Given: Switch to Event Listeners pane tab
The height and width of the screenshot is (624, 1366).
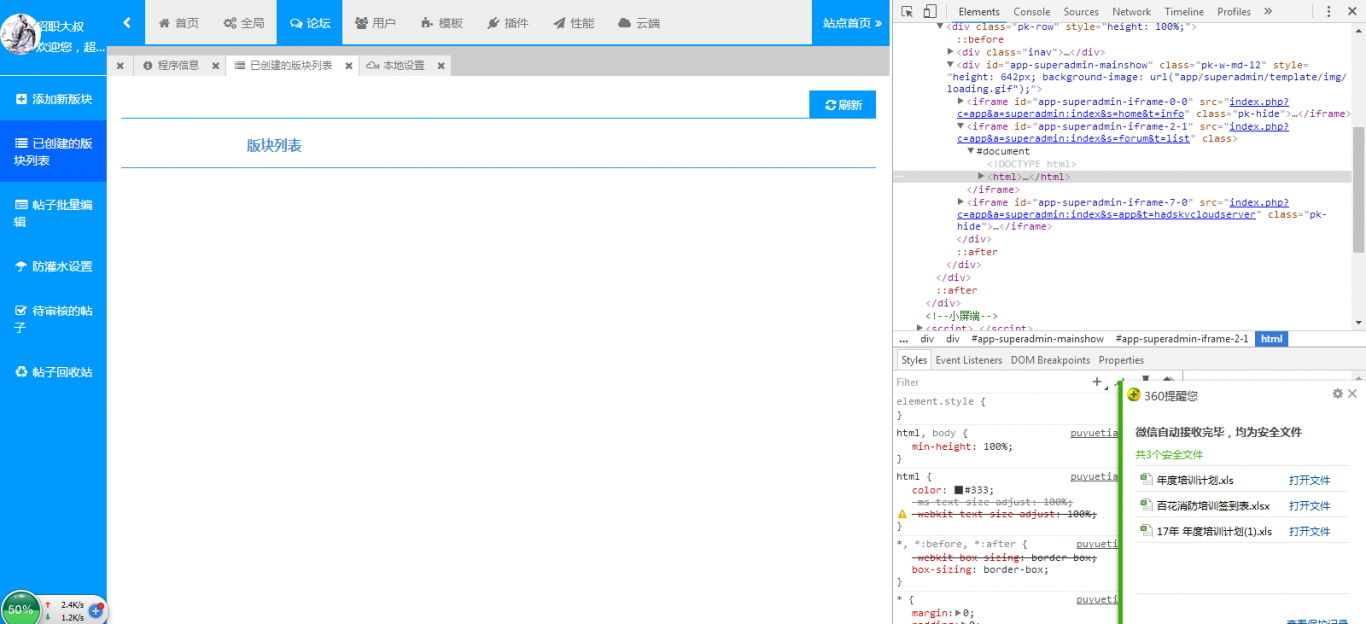Looking at the screenshot, I should click(969, 360).
